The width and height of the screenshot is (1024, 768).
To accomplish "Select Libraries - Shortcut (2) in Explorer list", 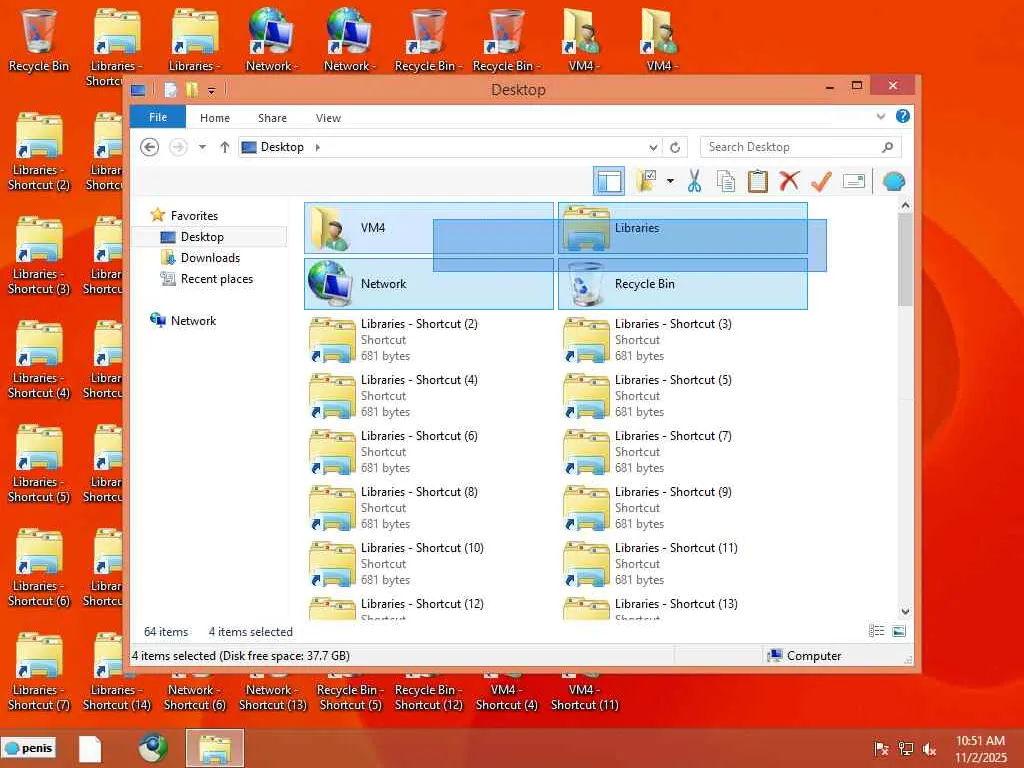I will [428, 340].
